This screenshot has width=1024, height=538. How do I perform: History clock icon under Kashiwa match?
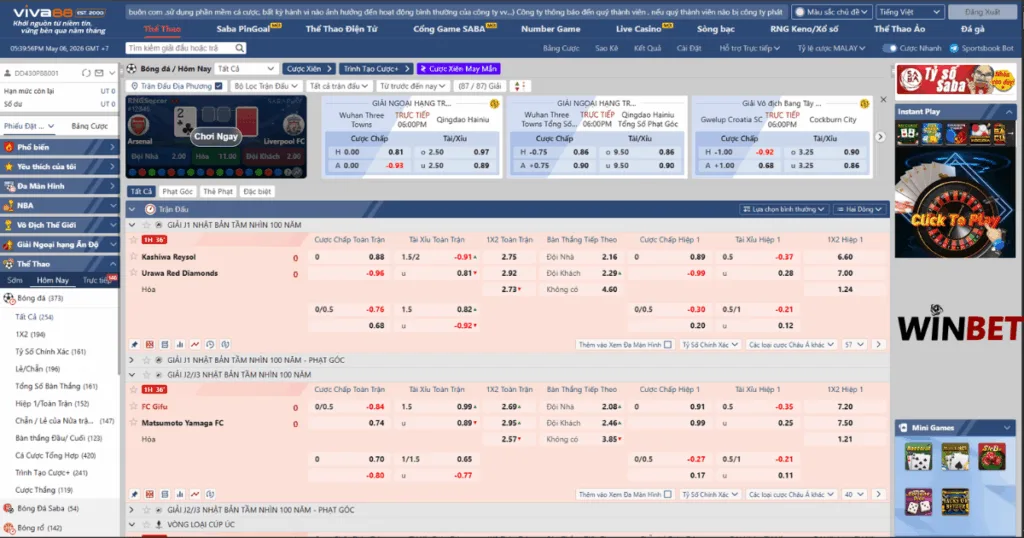[210, 345]
